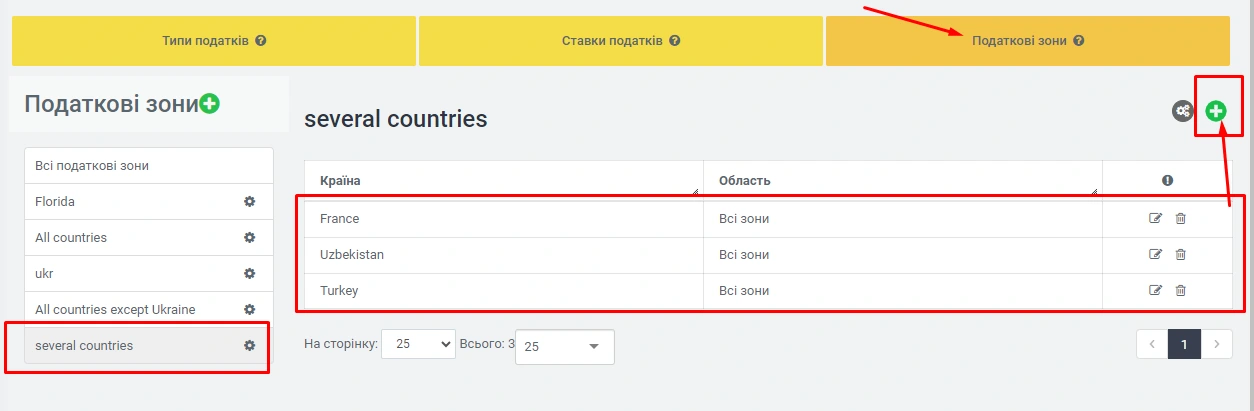Go to next page with the right chevron
The width and height of the screenshot is (1254, 411).
coord(1216,344)
